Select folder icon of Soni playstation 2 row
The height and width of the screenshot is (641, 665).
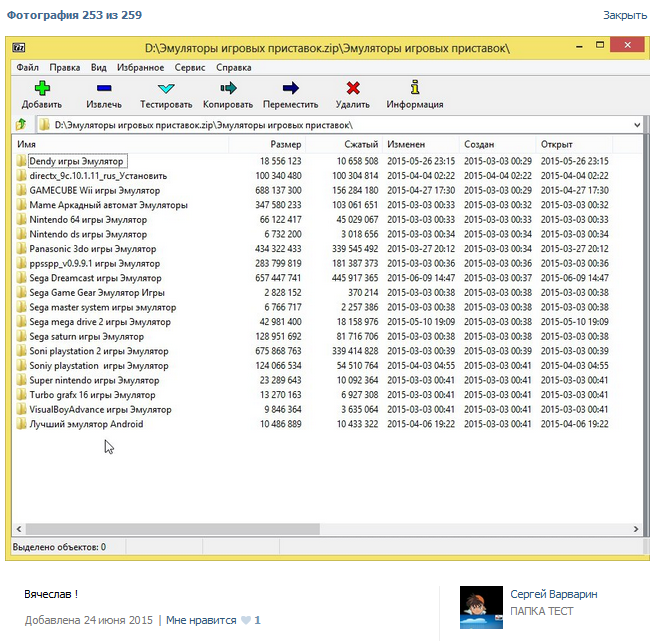[21, 351]
